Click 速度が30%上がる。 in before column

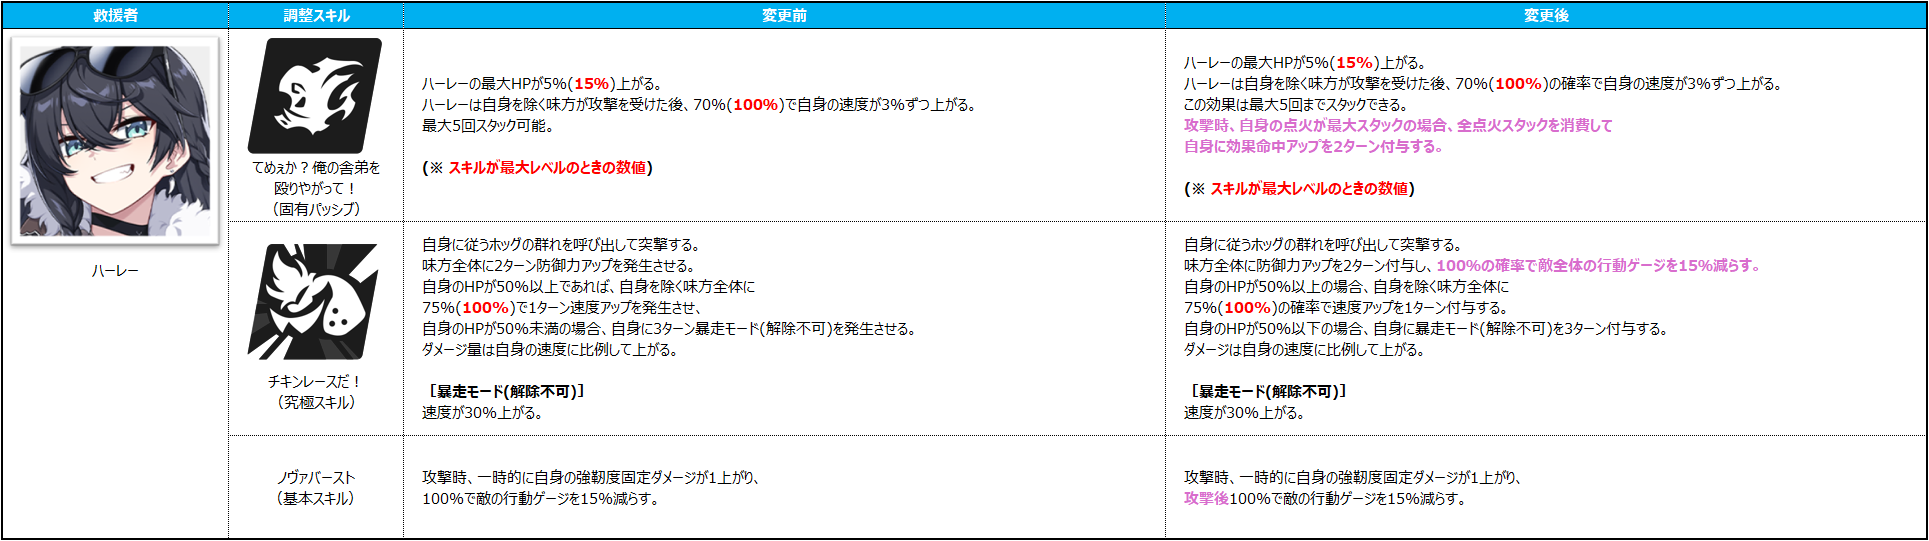(483, 412)
